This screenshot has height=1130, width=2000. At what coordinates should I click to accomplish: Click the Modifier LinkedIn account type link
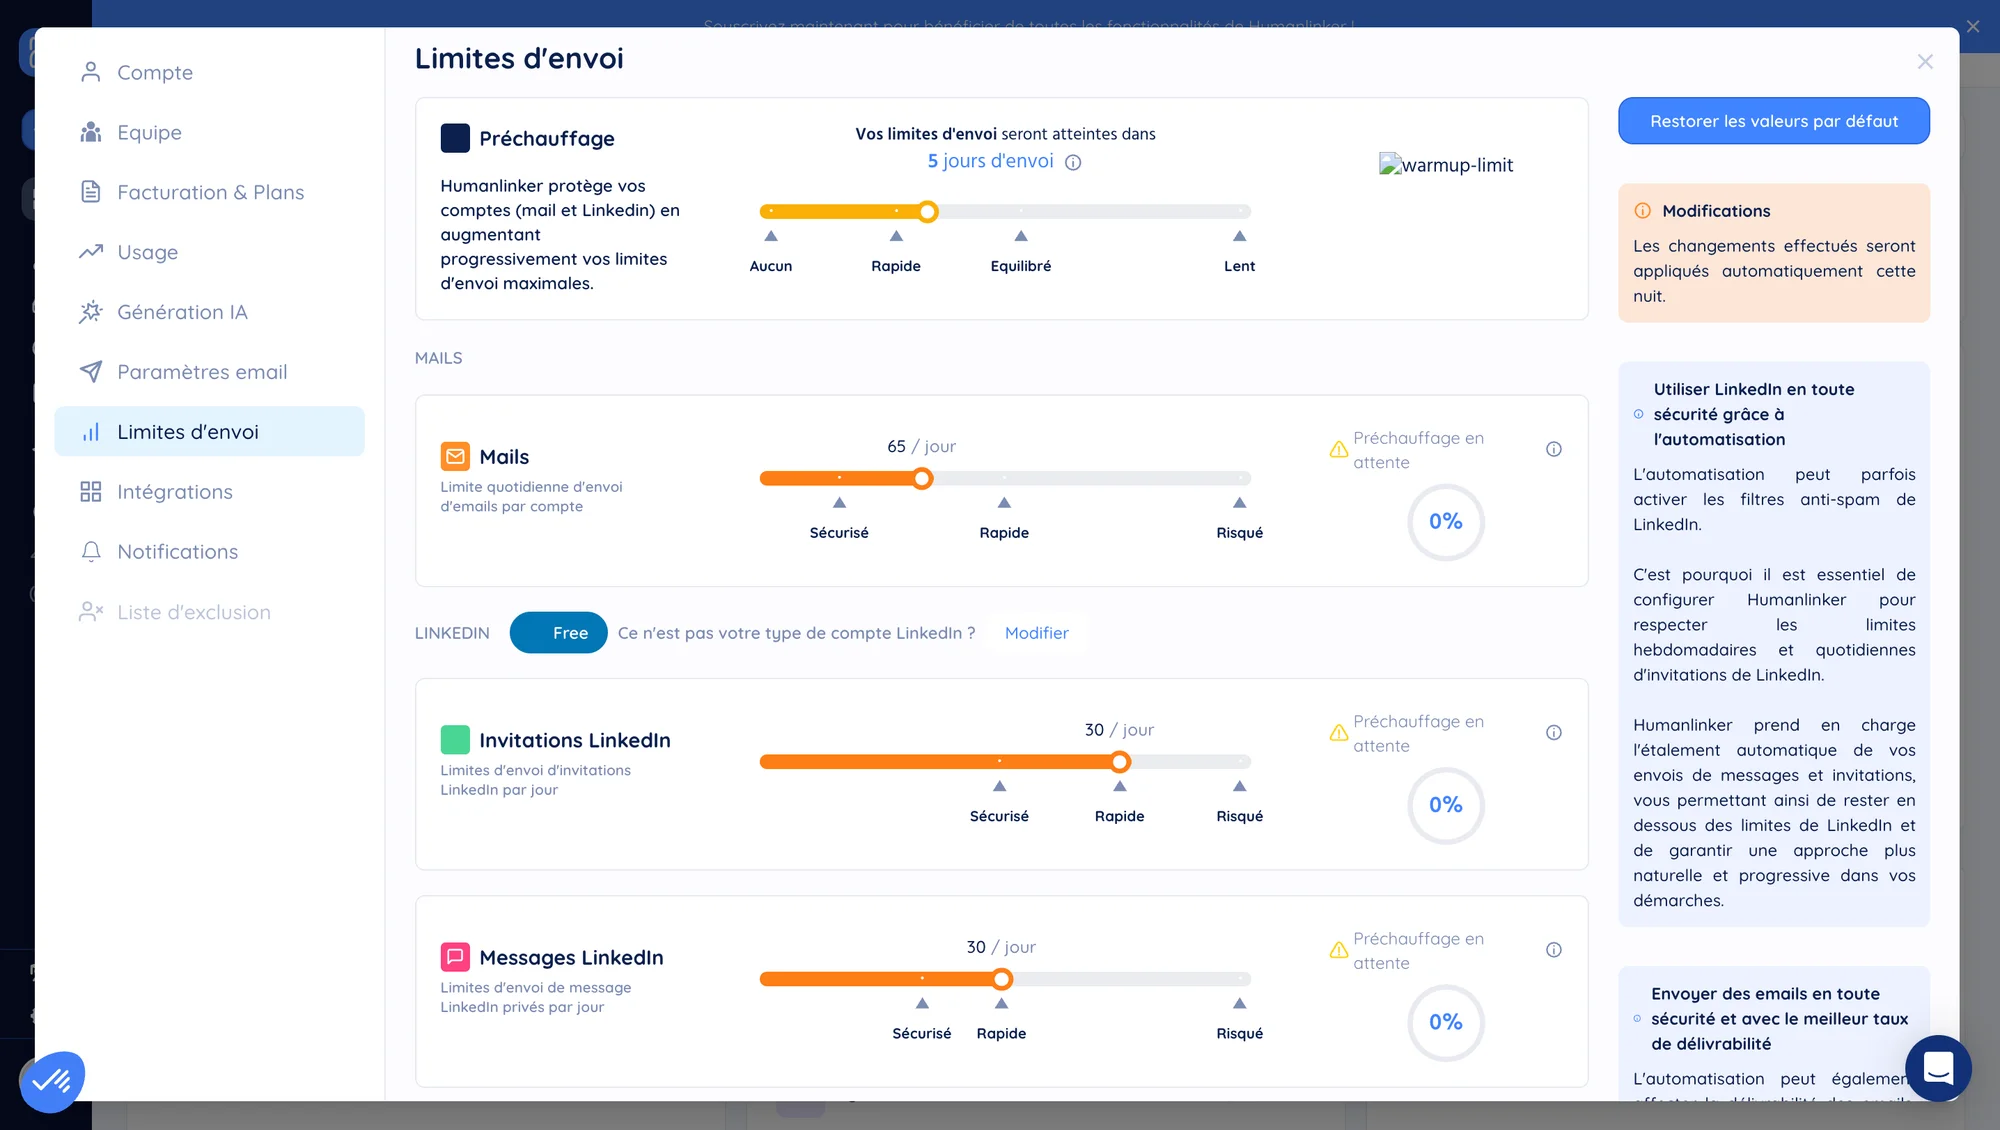coord(1036,633)
